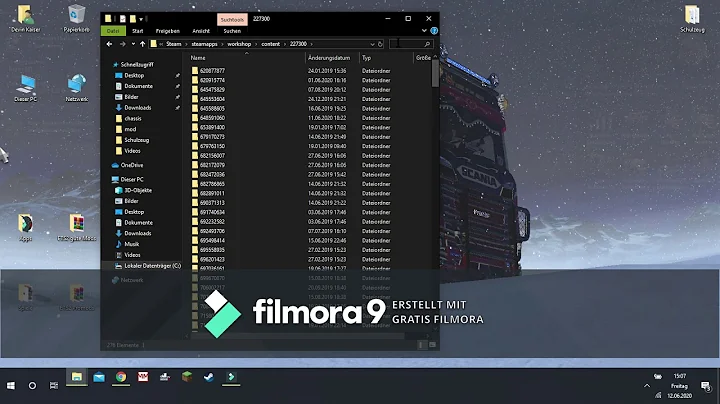Open Explorer help question mark icon
Viewport: 720px width, 404px height.
(x=434, y=31)
